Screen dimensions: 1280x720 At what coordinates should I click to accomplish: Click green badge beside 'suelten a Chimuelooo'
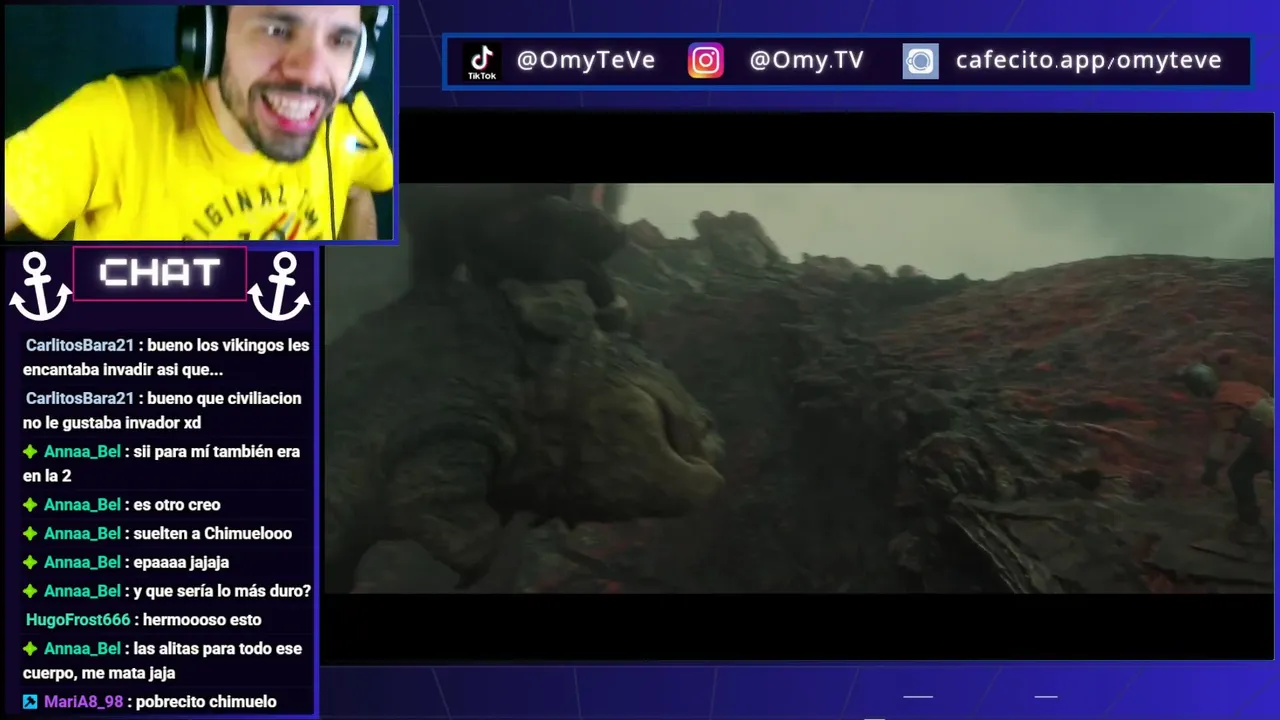[x=30, y=534]
